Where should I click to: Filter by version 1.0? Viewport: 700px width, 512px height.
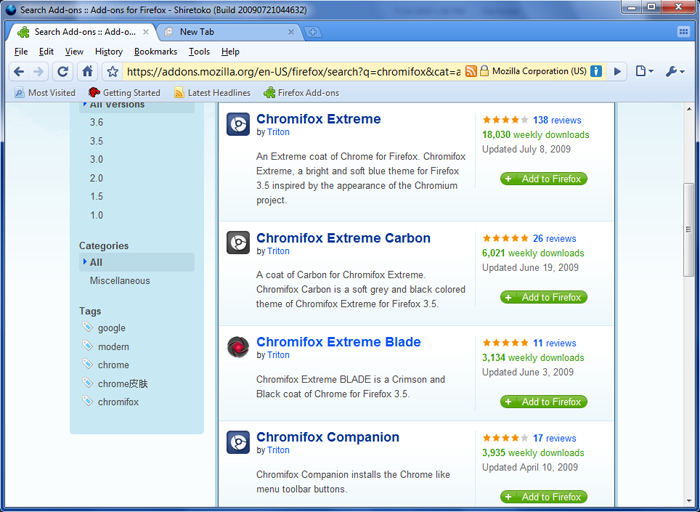96,215
